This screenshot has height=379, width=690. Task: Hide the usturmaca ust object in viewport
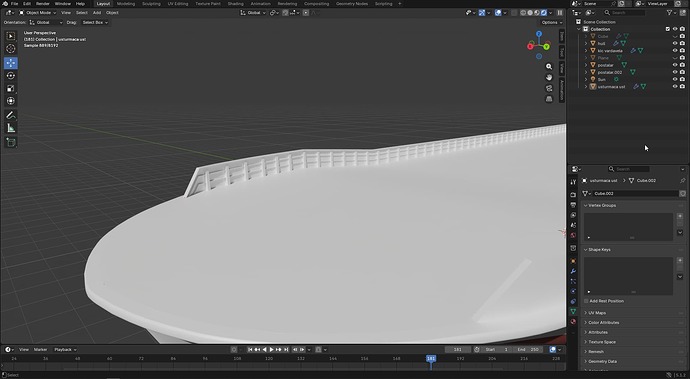tap(675, 87)
